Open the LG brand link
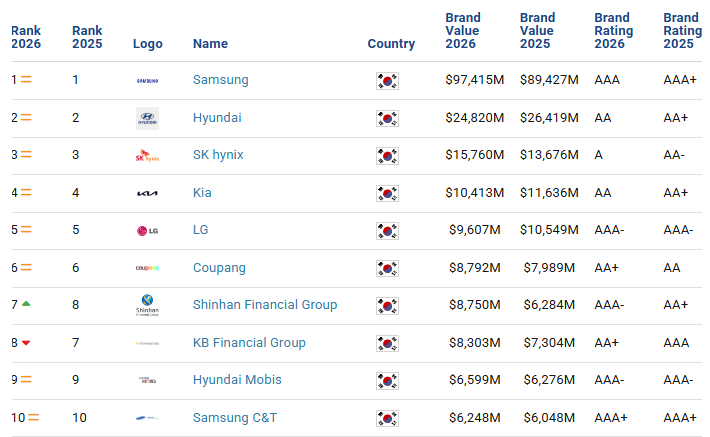Image resolution: width=710 pixels, height=437 pixels. [x=200, y=230]
